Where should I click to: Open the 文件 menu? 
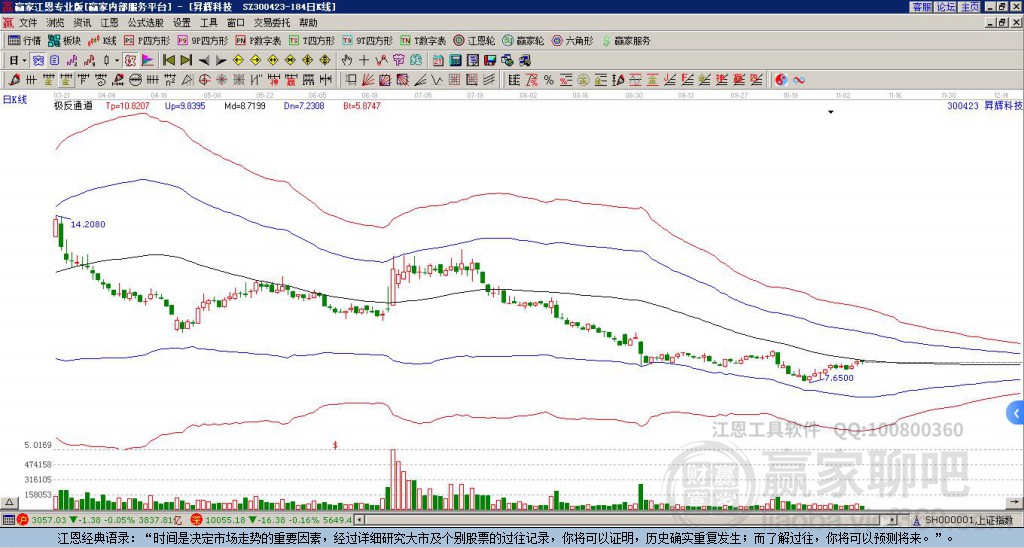27,23
